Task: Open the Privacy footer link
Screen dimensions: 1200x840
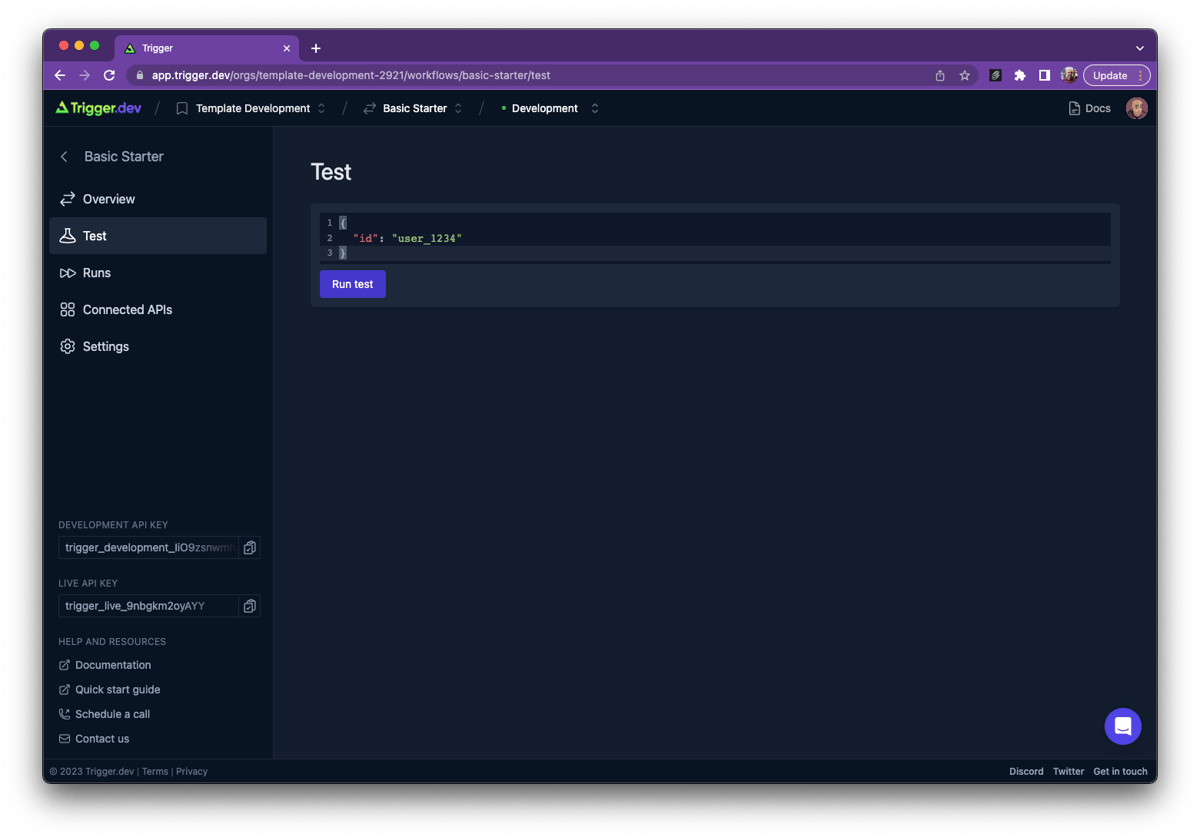Action: pos(192,772)
